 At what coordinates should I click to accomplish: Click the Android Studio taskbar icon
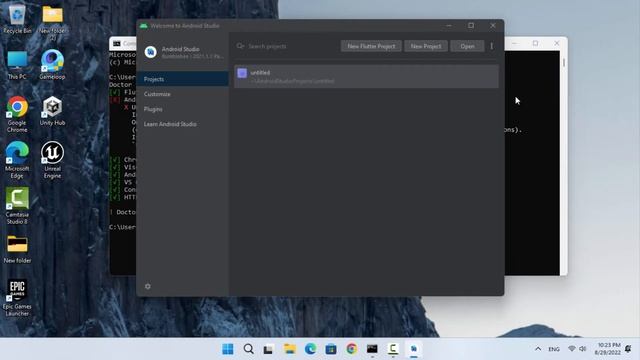tap(413, 349)
